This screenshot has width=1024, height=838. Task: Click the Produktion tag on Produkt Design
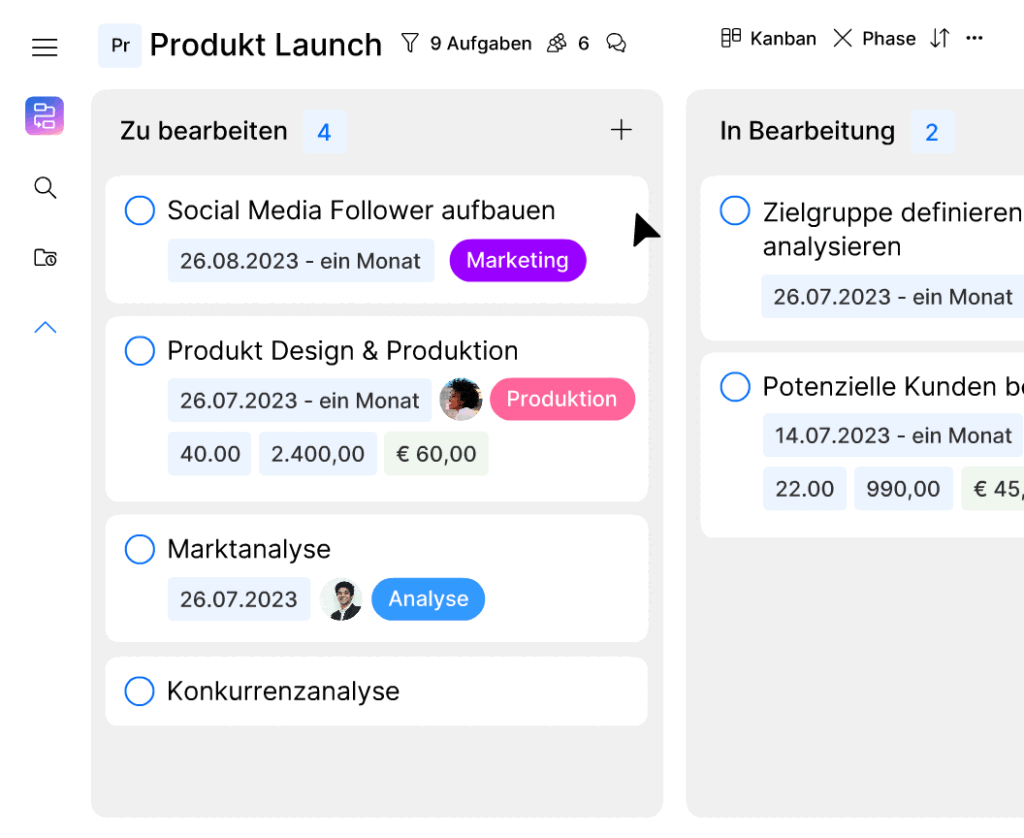click(561, 399)
